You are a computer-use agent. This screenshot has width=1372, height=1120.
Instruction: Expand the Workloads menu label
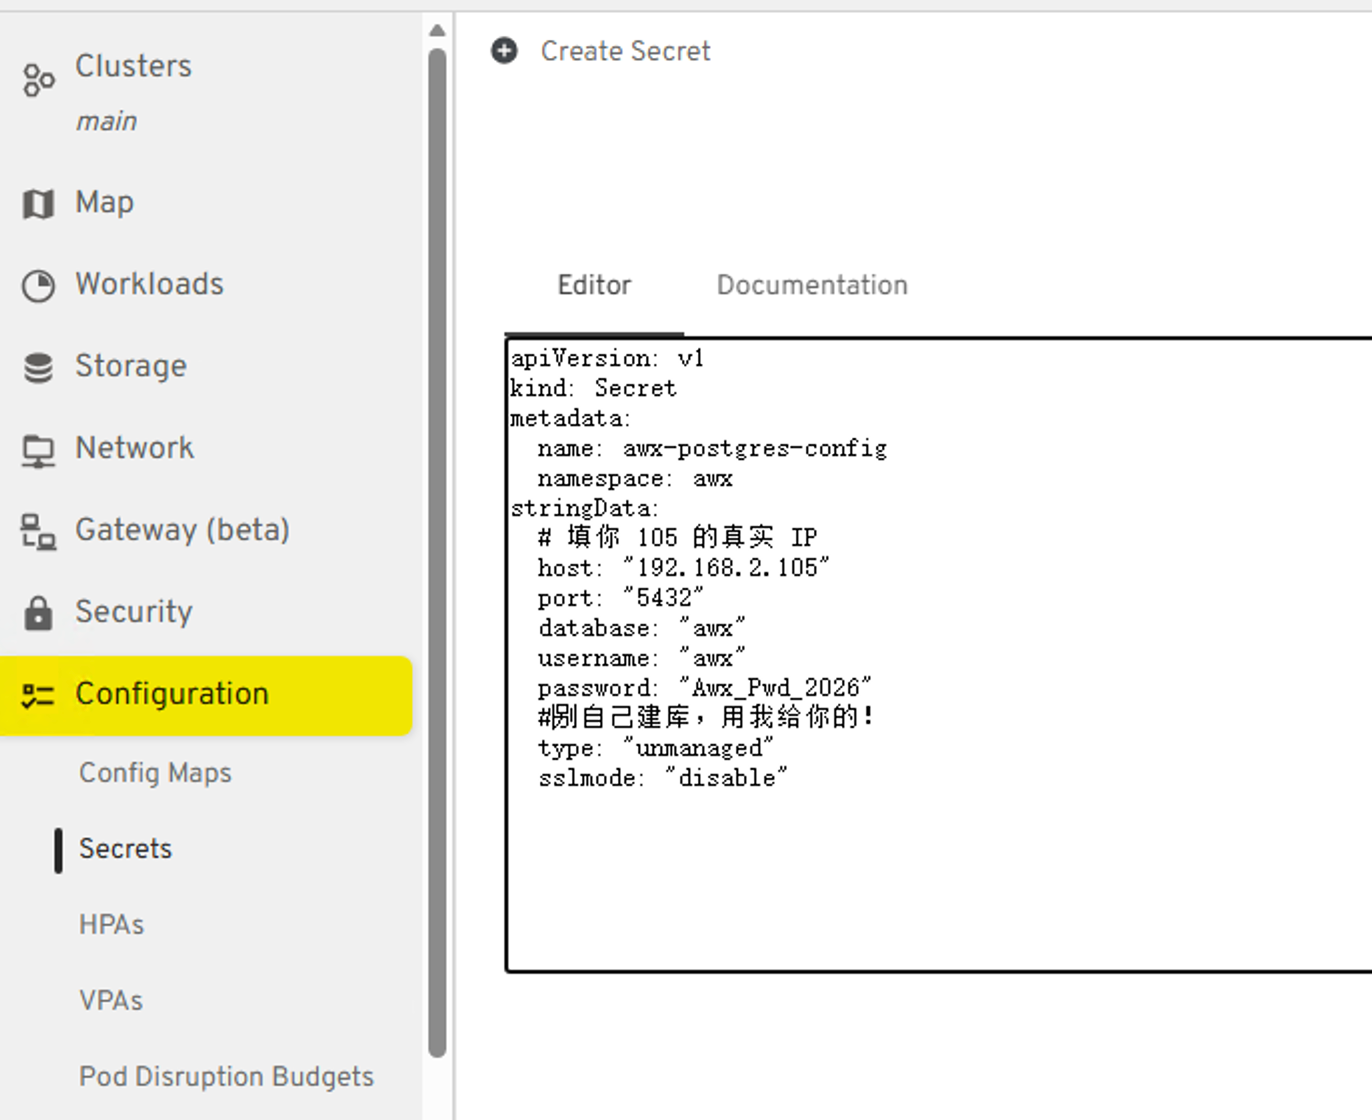click(x=149, y=284)
